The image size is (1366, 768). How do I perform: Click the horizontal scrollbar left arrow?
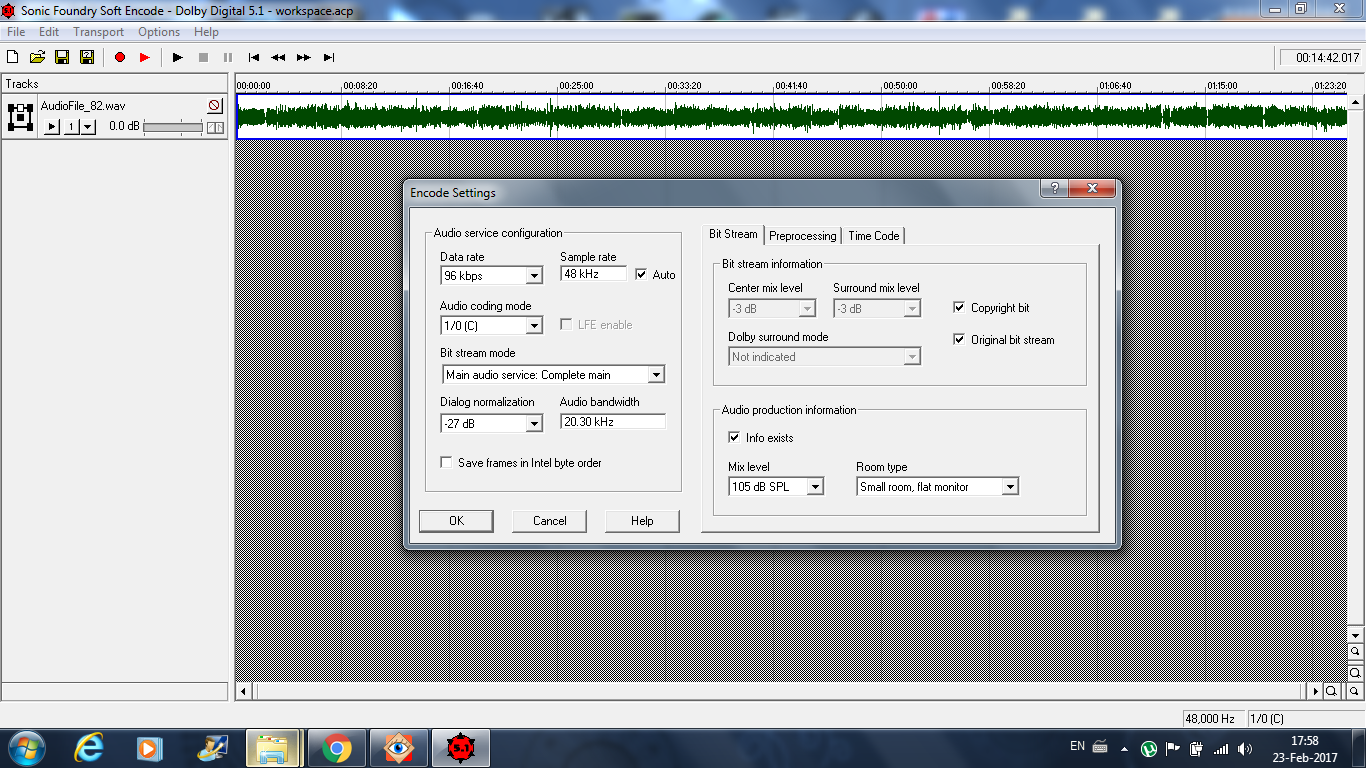[243, 691]
